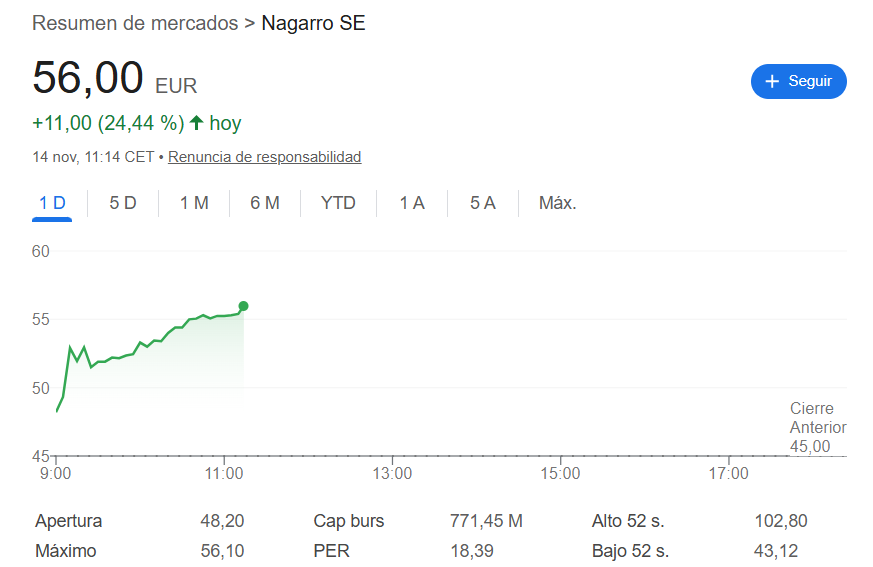Screen dimensions: 873x567
Task: Select the 6 M range tab
Action: coord(265,203)
